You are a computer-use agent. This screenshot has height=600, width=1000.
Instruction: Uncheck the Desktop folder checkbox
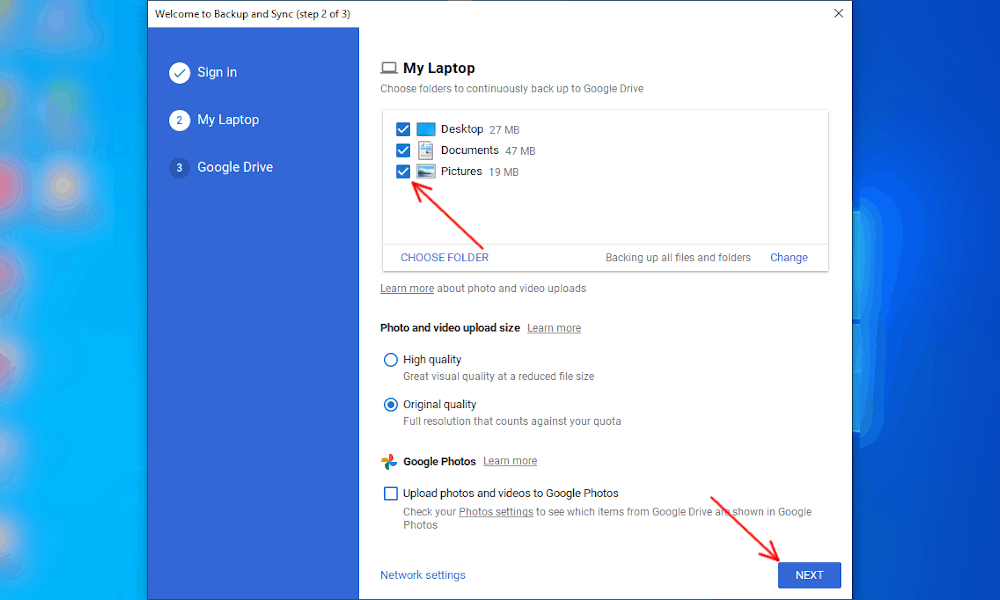(402, 129)
